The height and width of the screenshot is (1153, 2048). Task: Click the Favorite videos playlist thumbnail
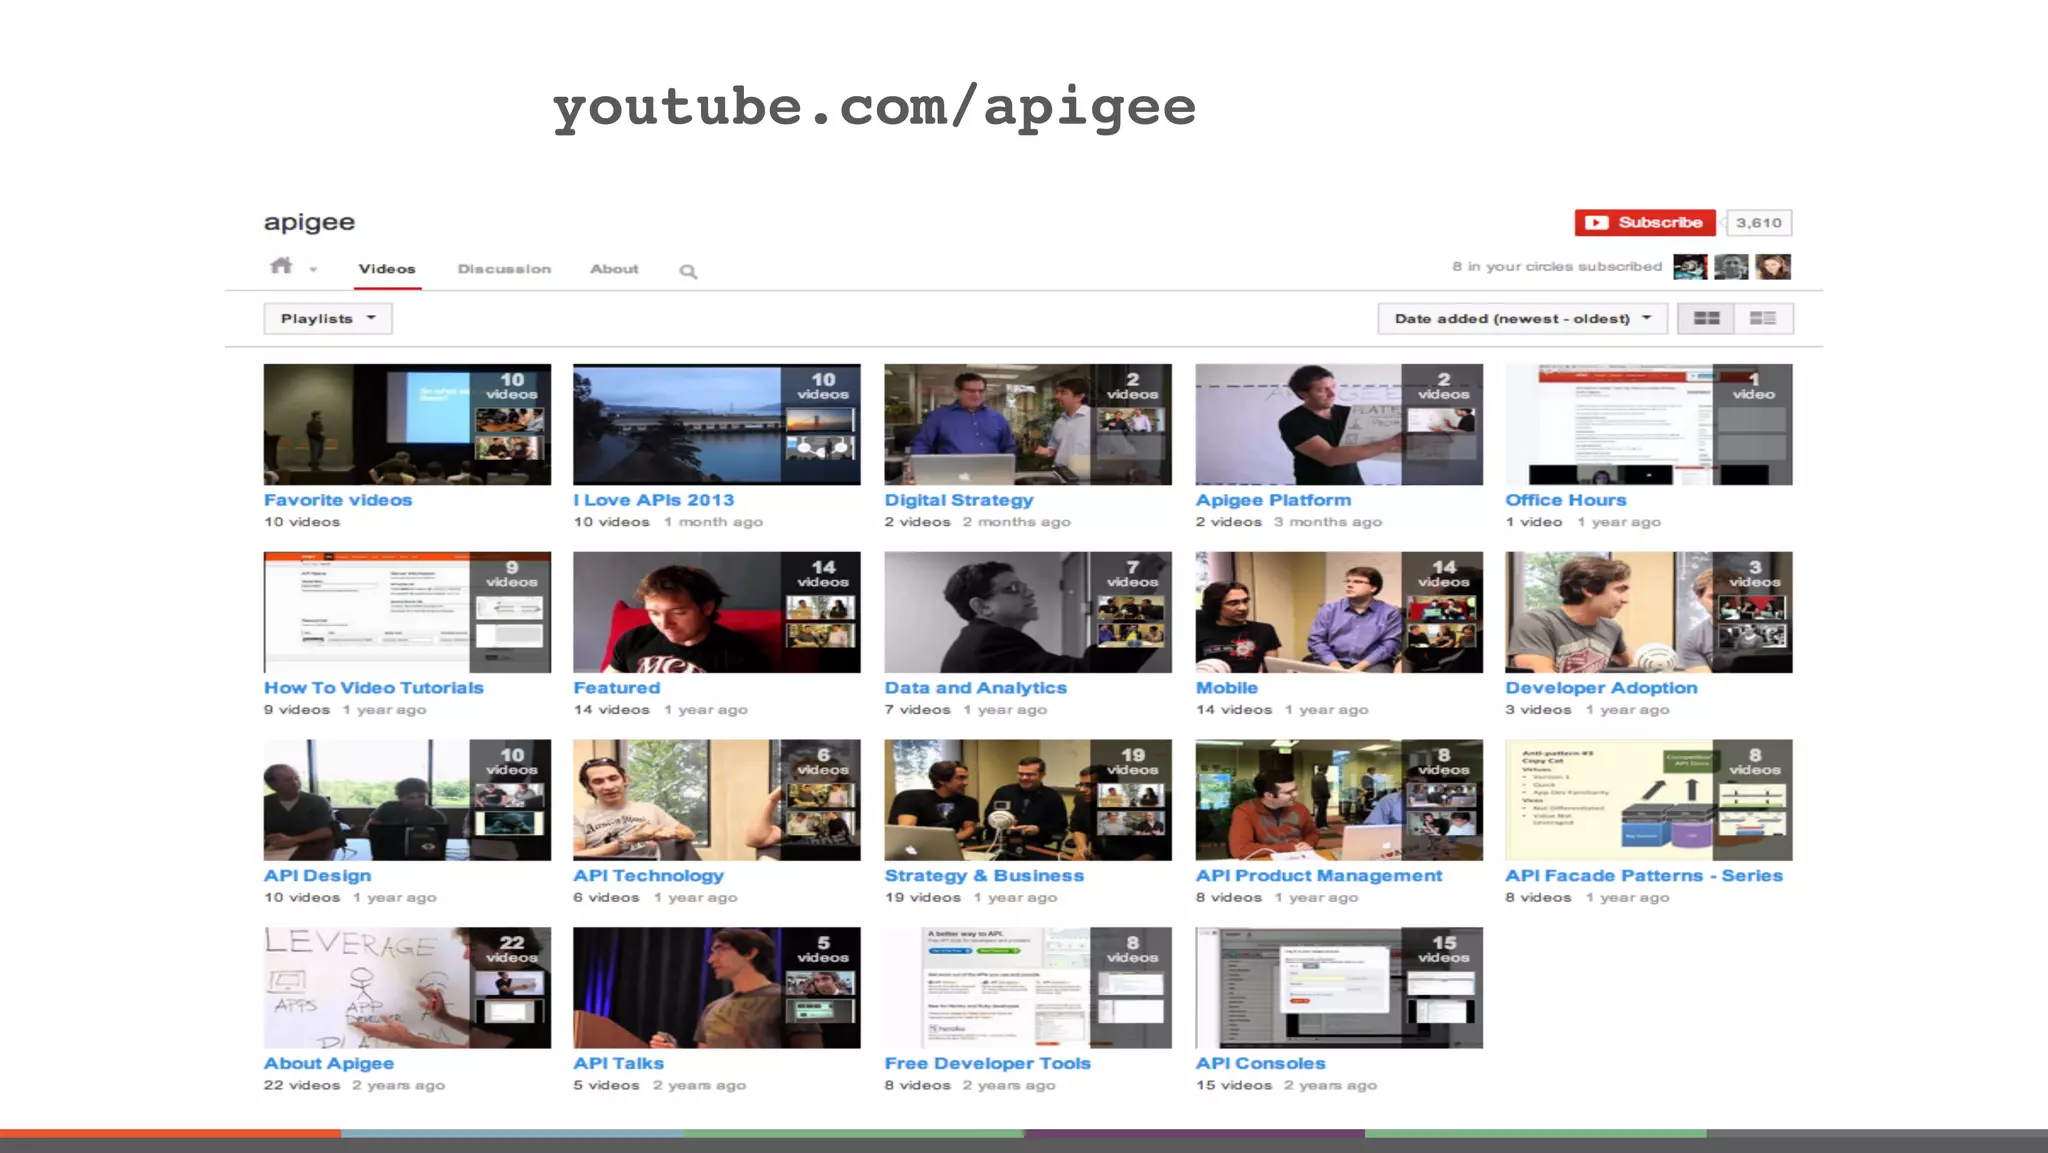coord(407,425)
